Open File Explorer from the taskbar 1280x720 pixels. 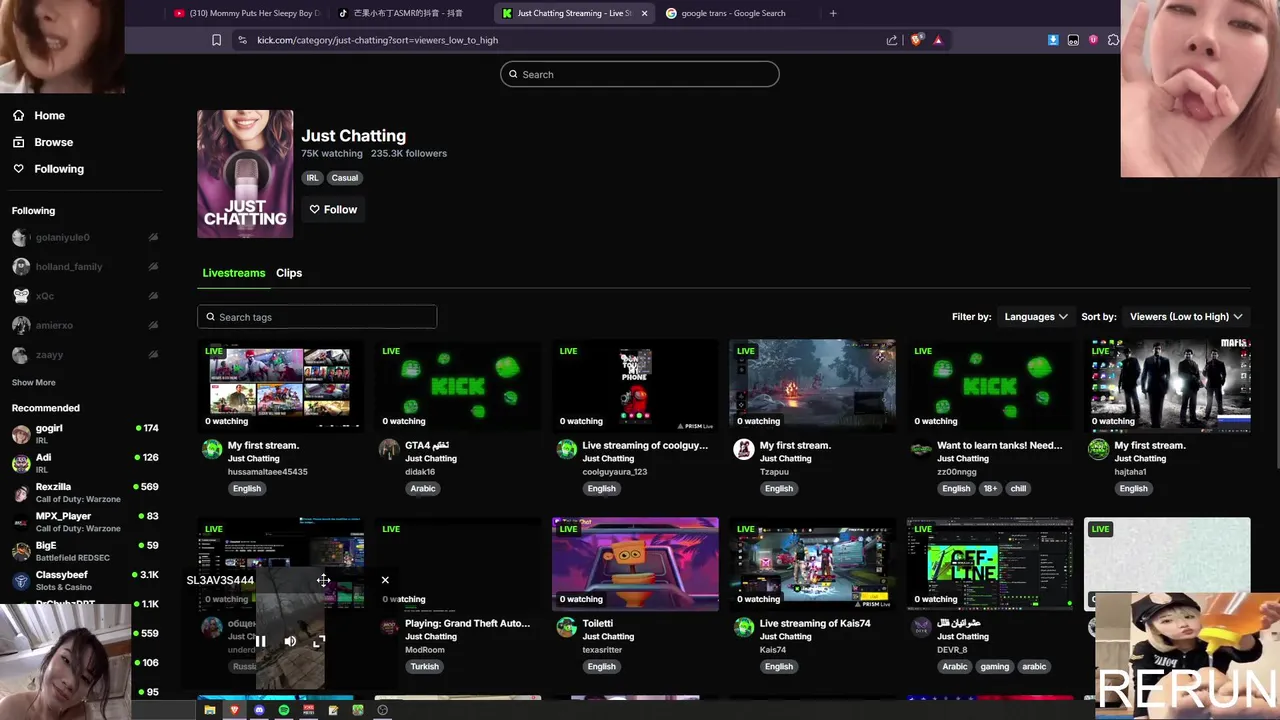point(210,710)
